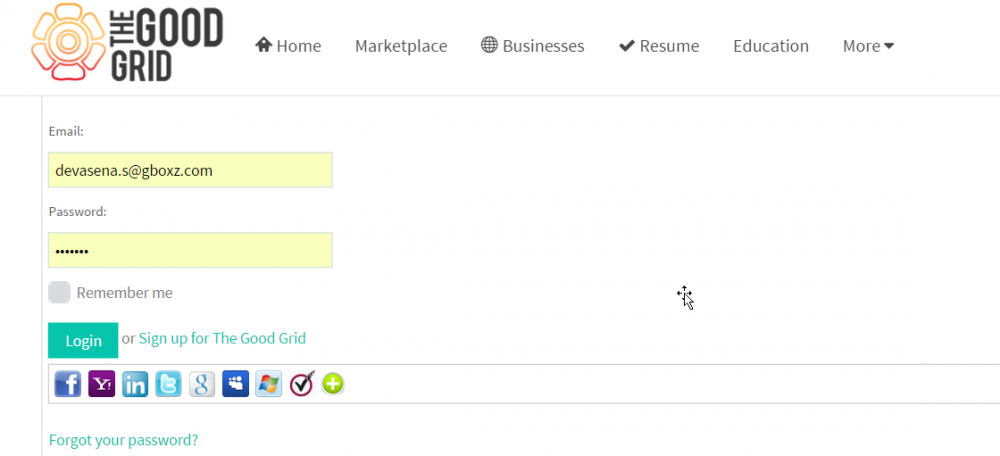
Task: Click the Twitter bird login icon
Action: pyautogui.click(x=168, y=384)
